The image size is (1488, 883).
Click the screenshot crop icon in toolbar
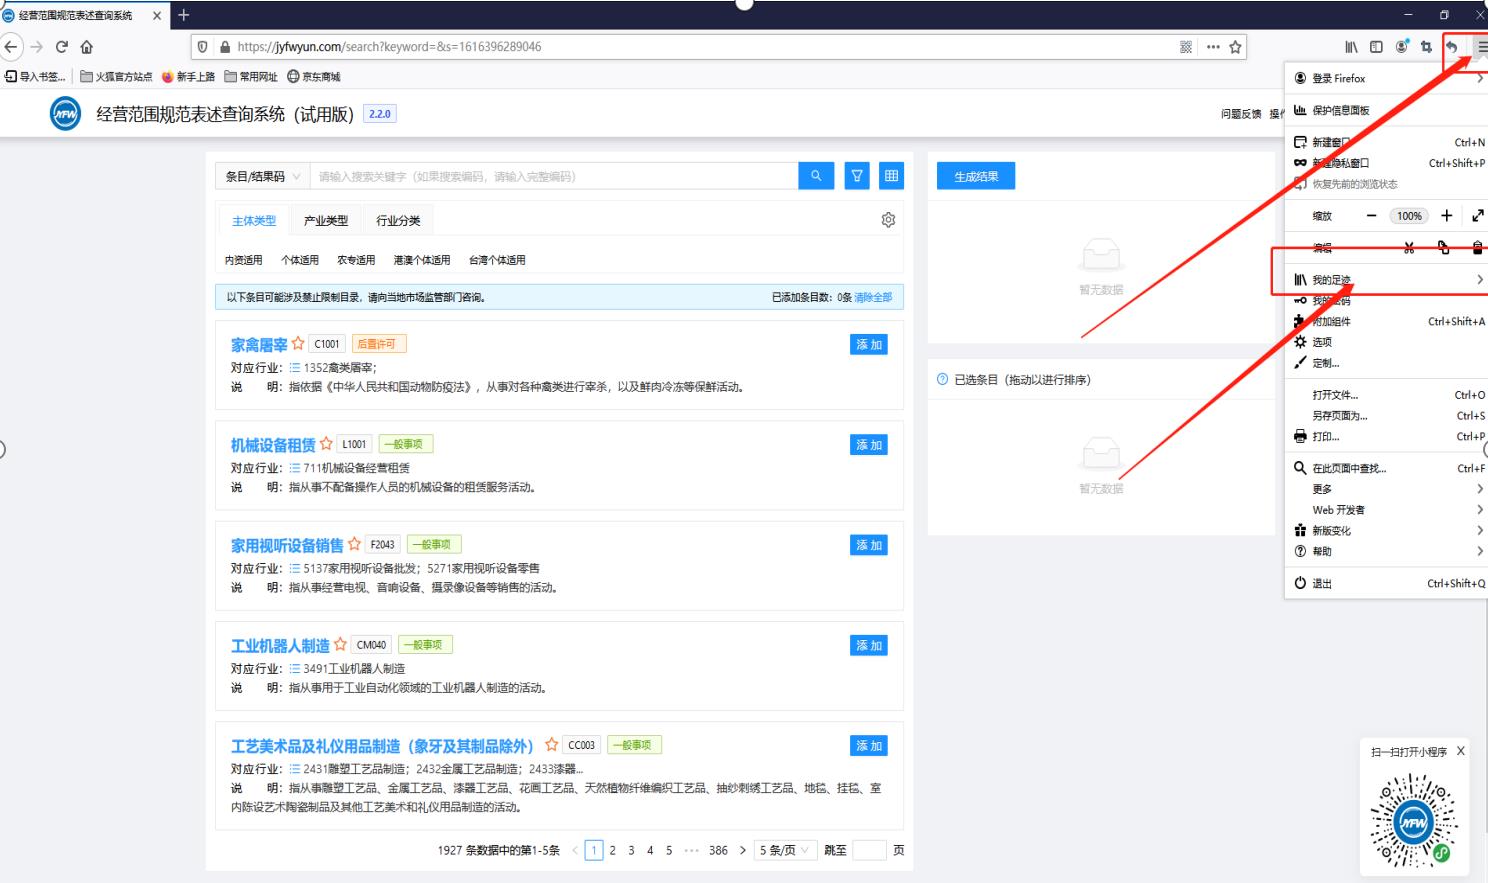tap(1426, 47)
